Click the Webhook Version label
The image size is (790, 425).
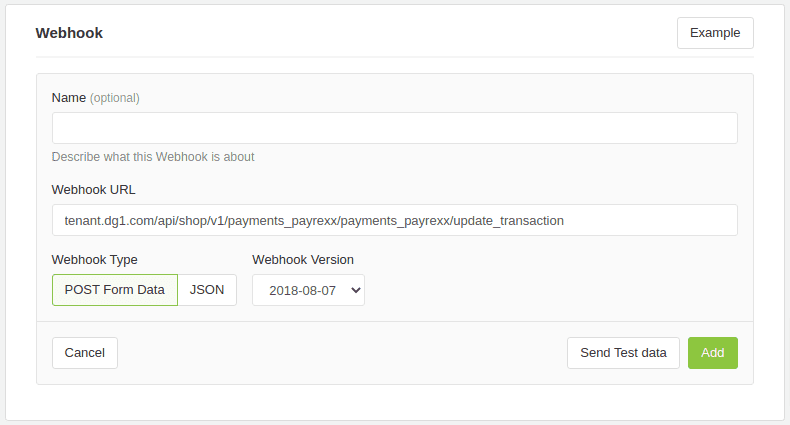(303, 260)
